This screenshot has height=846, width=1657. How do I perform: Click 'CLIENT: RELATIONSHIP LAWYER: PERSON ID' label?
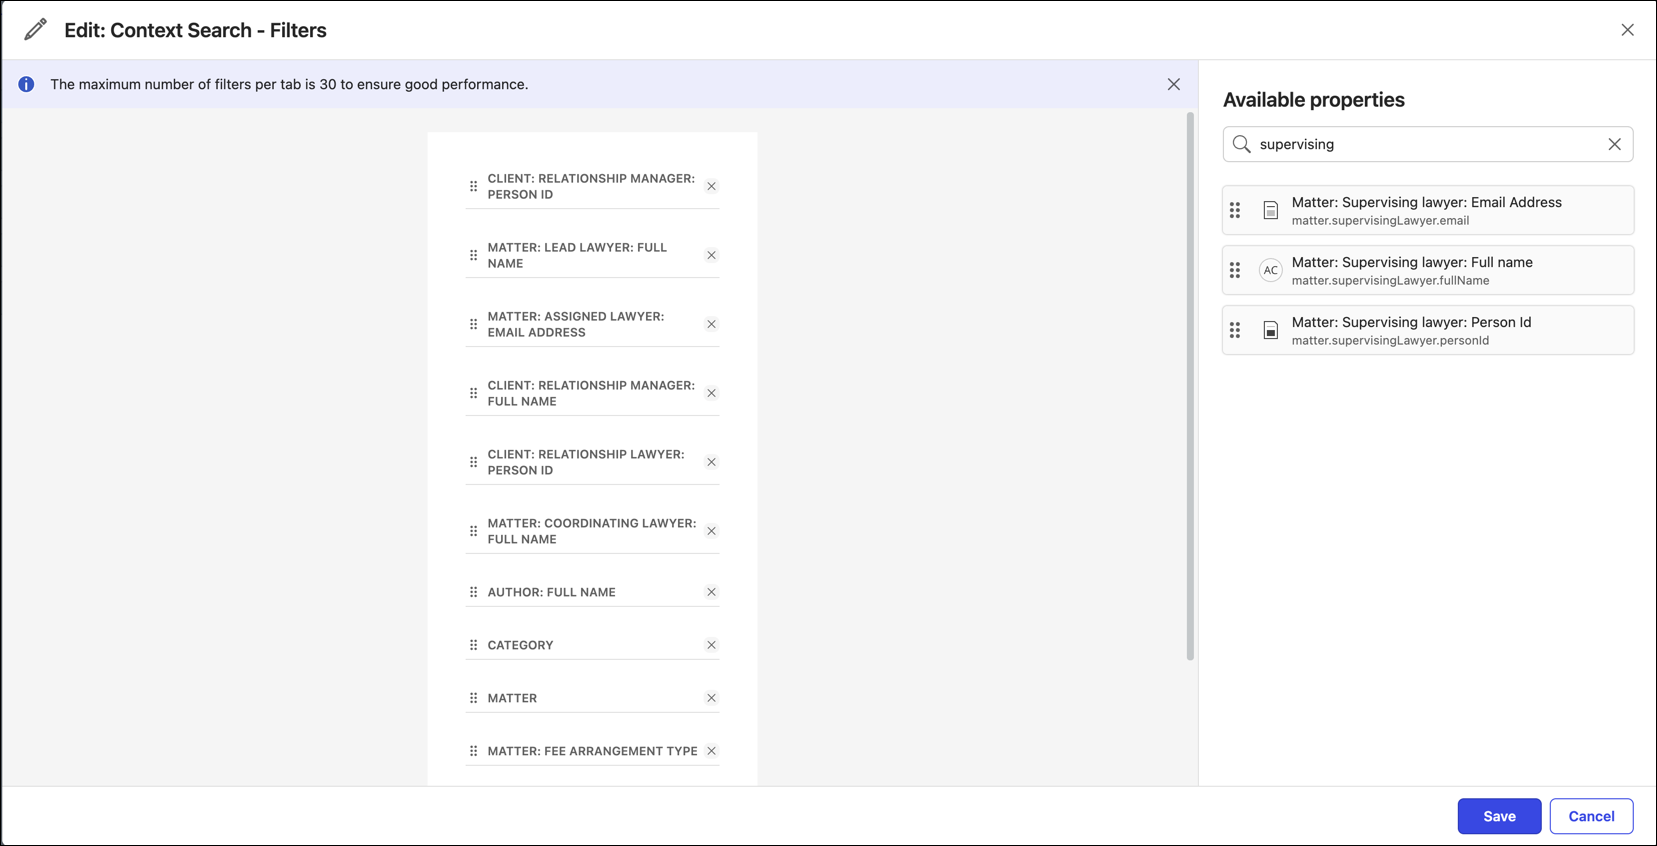[x=586, y=462]
